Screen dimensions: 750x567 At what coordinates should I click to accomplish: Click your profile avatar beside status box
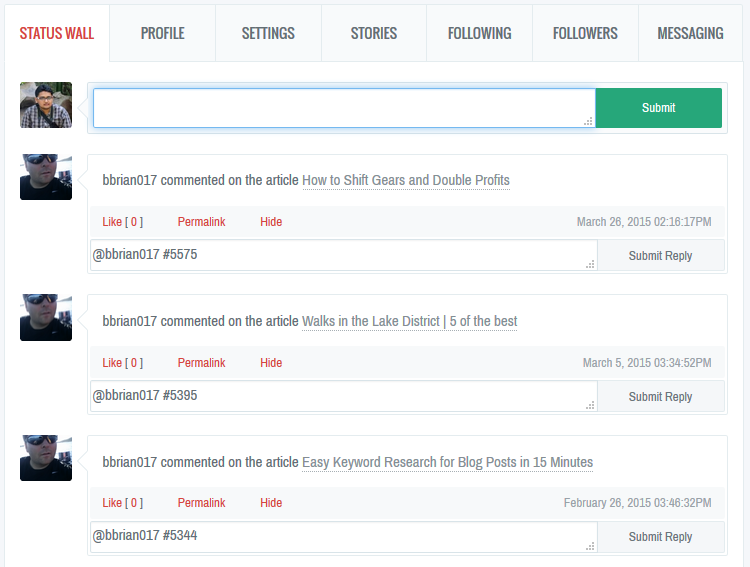click(46, 105)
